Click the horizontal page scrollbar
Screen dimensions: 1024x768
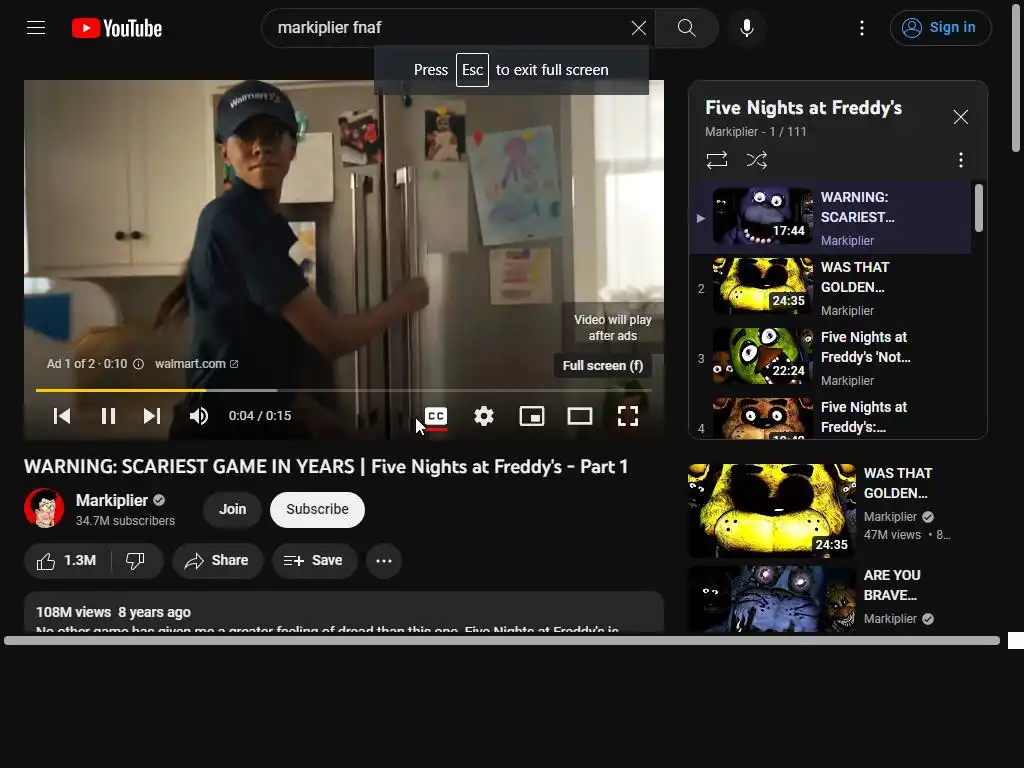[x=502, y=641]
